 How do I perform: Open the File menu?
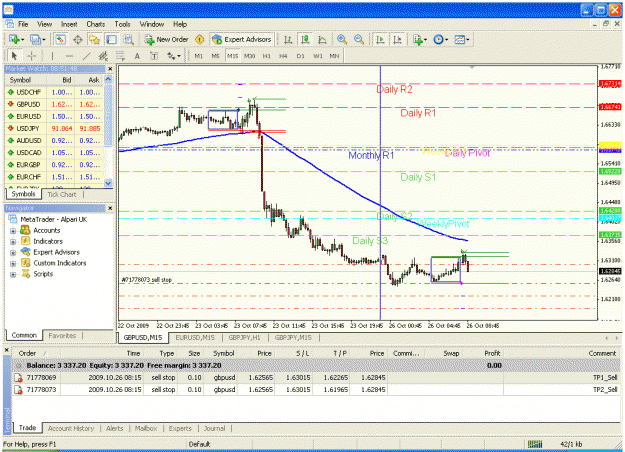[23, 24]
